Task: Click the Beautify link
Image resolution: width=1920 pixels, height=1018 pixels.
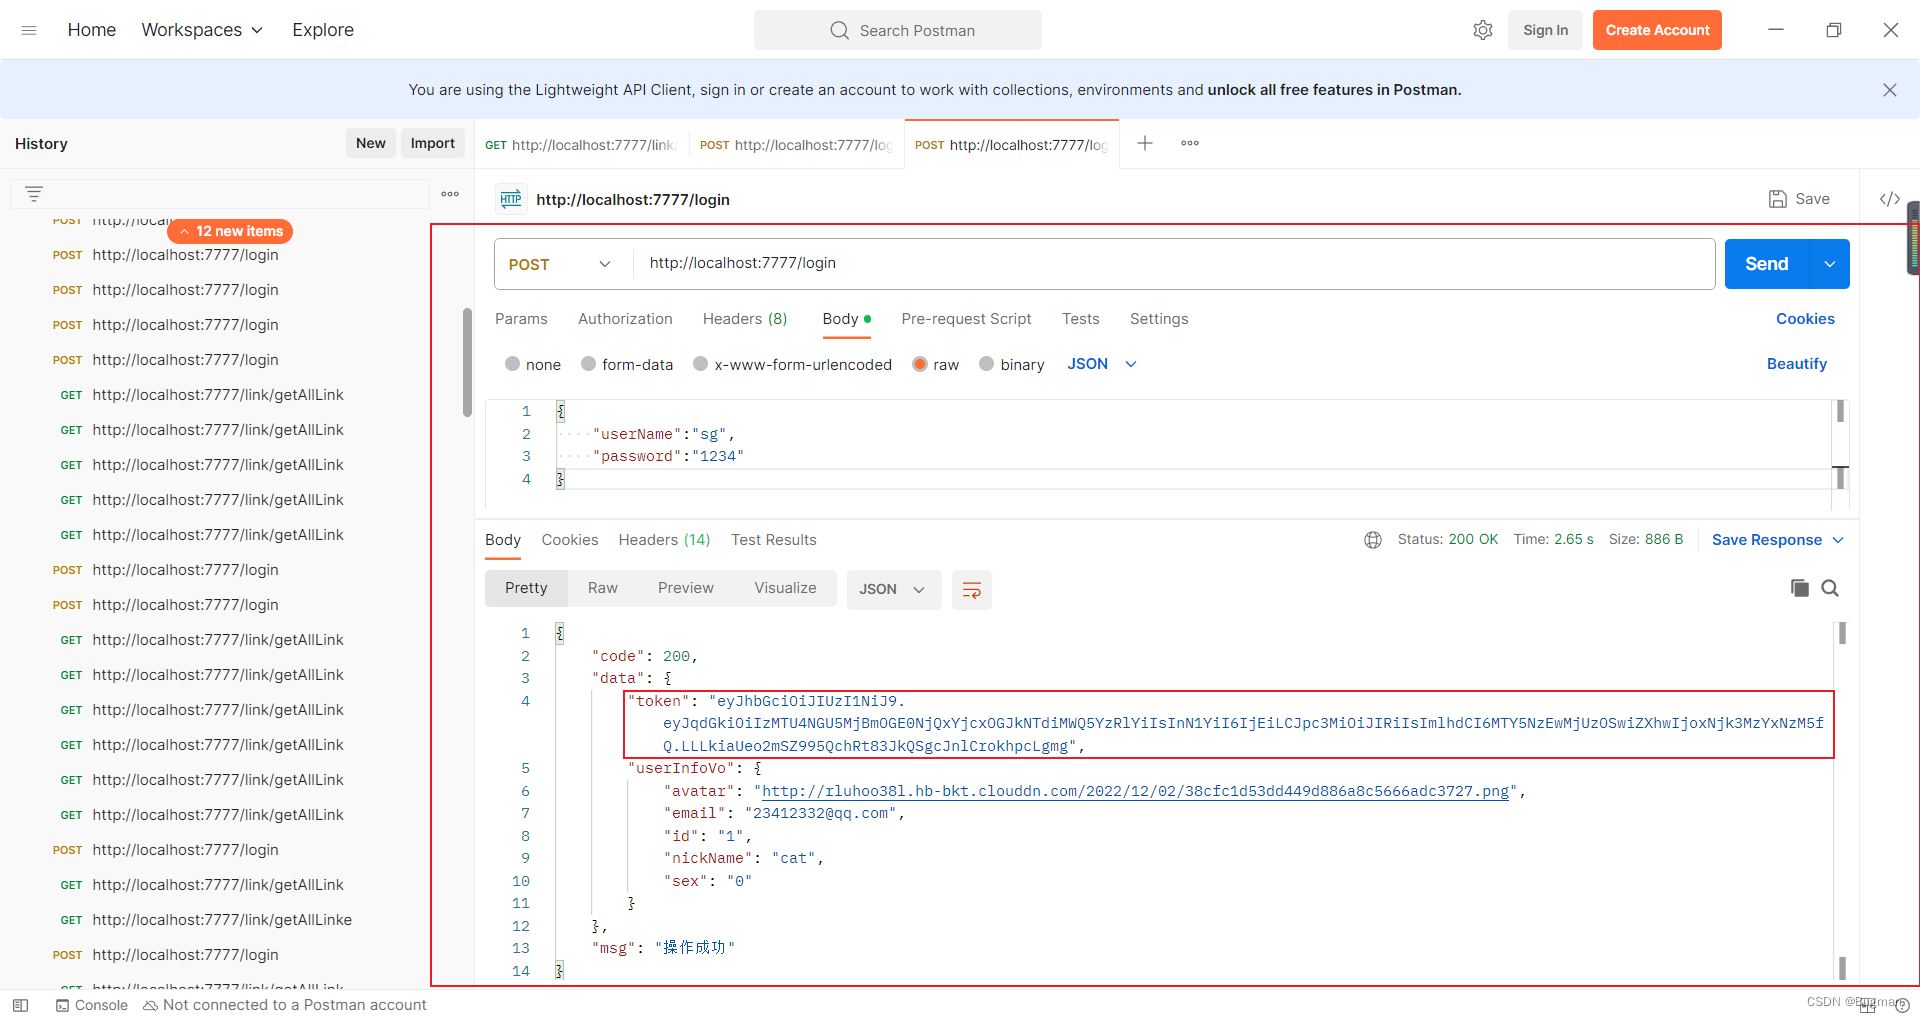Action: coord(1796,364)
